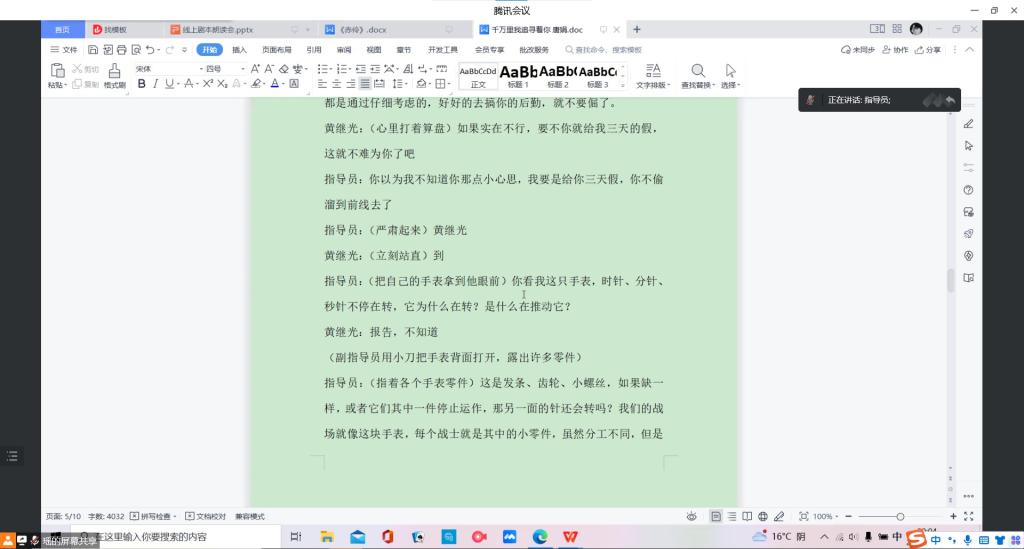
Task: Toggle eye-protection mode icon in status bar
Action: 691,516
